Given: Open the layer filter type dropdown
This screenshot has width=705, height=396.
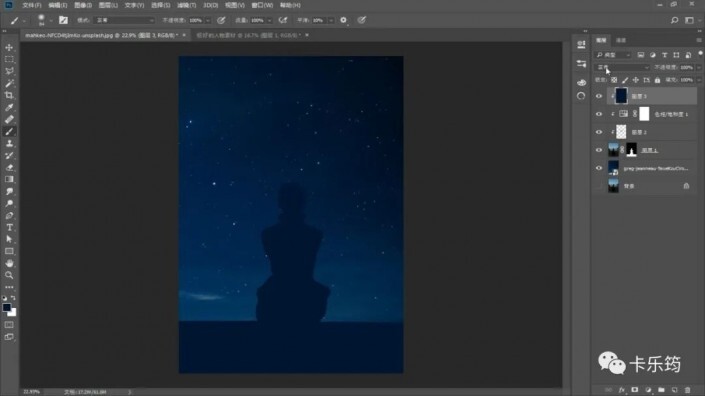Looking at the screenshot, I should coord(613,55).
